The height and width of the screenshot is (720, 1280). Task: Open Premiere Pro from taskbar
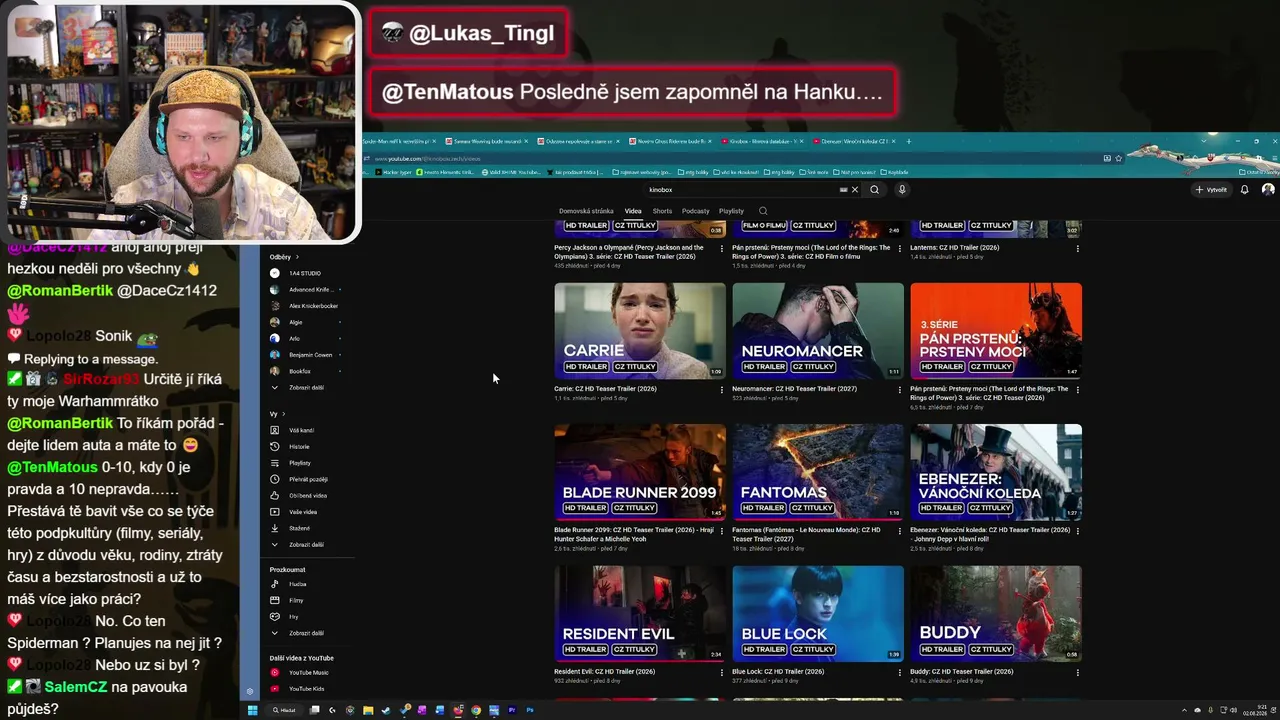pos(512,710)
